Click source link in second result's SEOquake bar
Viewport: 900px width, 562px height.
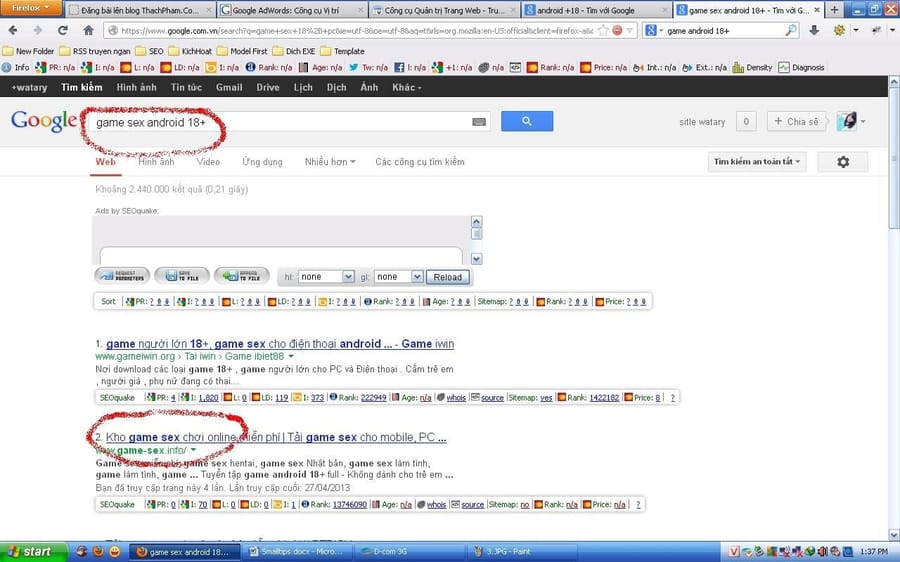coord(472,505)
